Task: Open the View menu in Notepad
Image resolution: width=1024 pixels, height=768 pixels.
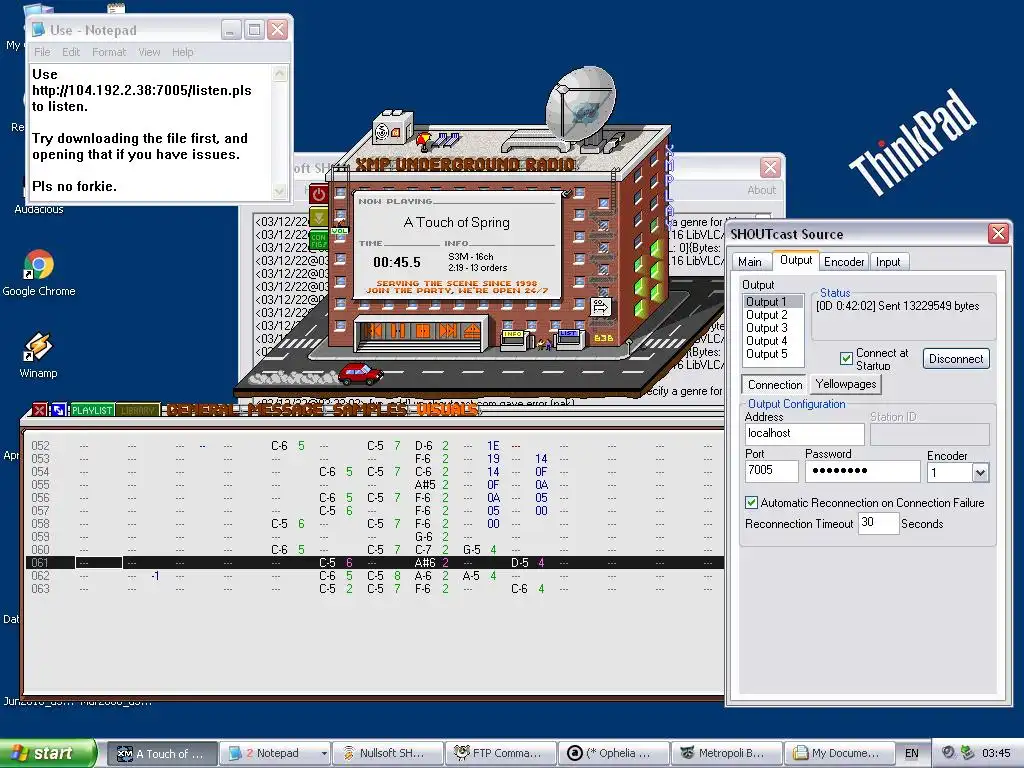Action: coord(149,52)
